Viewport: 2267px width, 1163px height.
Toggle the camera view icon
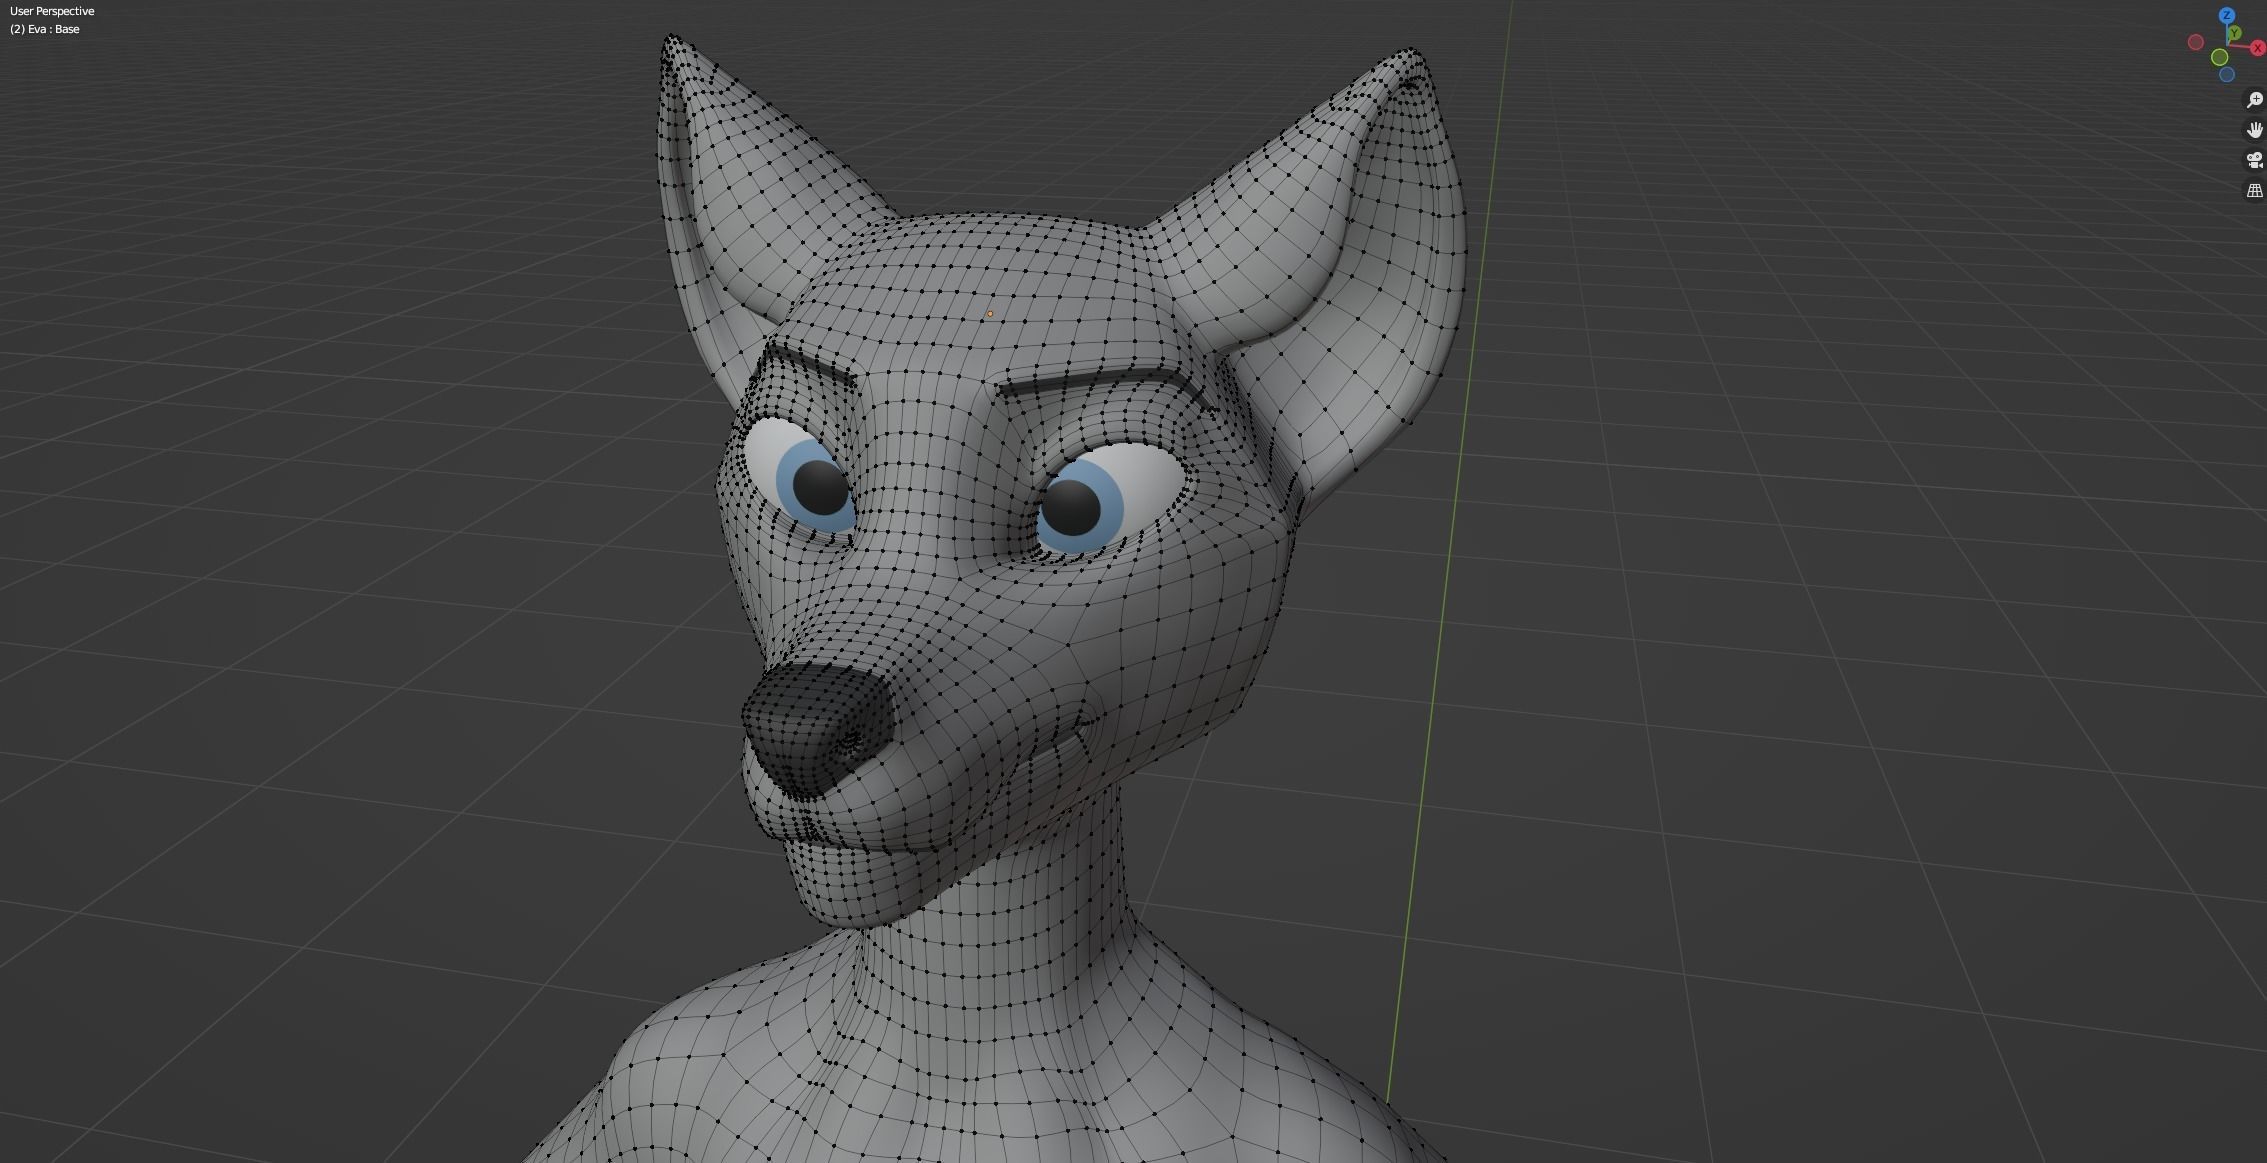pyautogui.click(x=2255, y=160)
